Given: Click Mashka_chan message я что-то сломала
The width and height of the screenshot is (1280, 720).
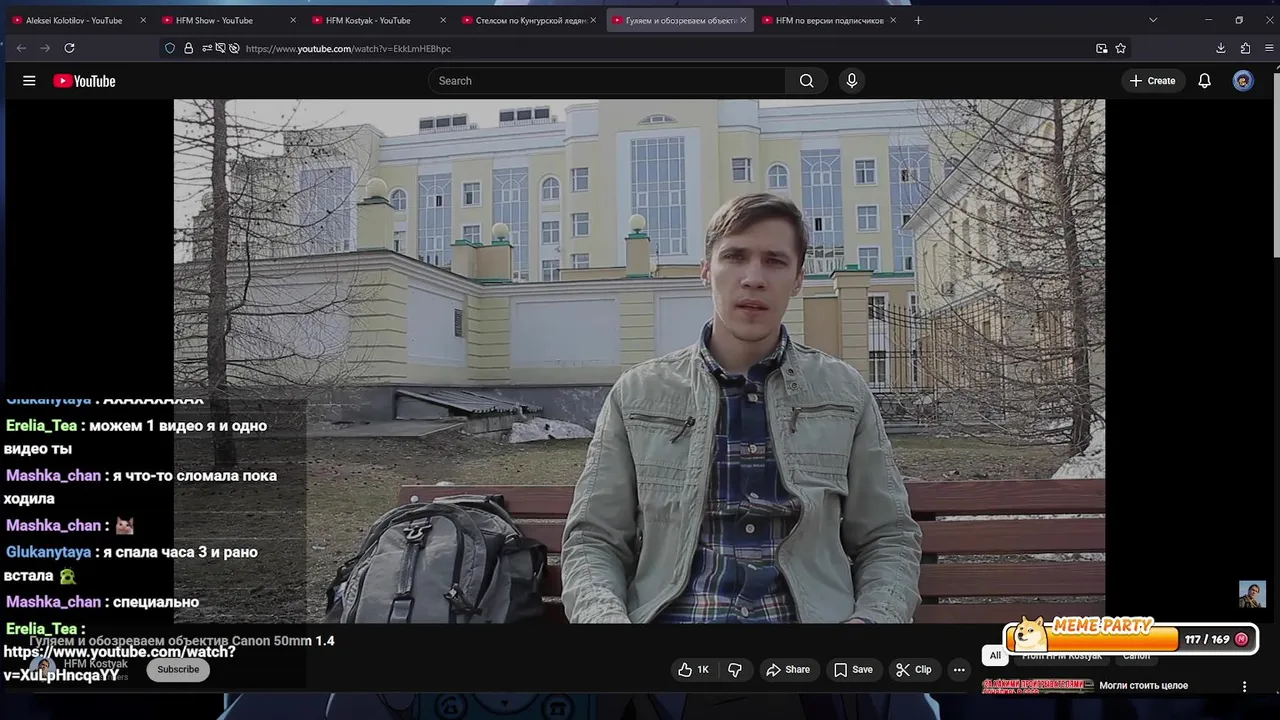Looking at the screenshot, I should click(x=141, y=487).
